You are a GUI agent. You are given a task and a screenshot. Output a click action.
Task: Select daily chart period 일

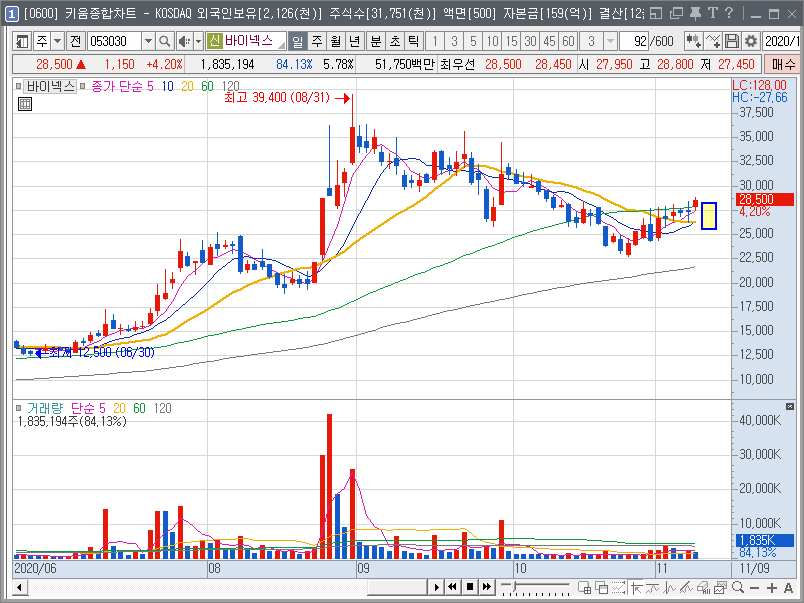(297, 41)
